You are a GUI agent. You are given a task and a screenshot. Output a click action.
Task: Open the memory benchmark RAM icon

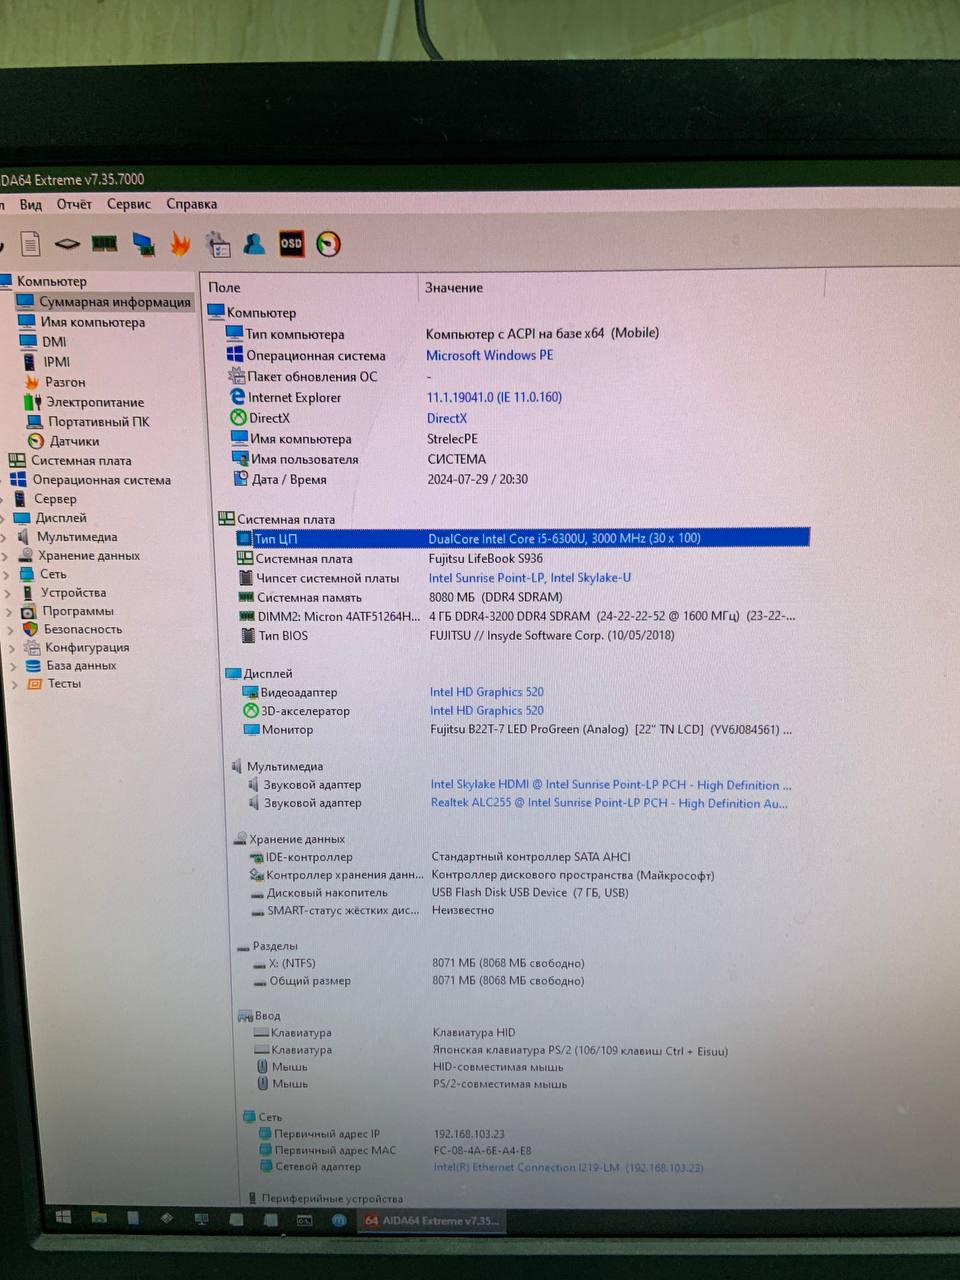click(104, 243)
